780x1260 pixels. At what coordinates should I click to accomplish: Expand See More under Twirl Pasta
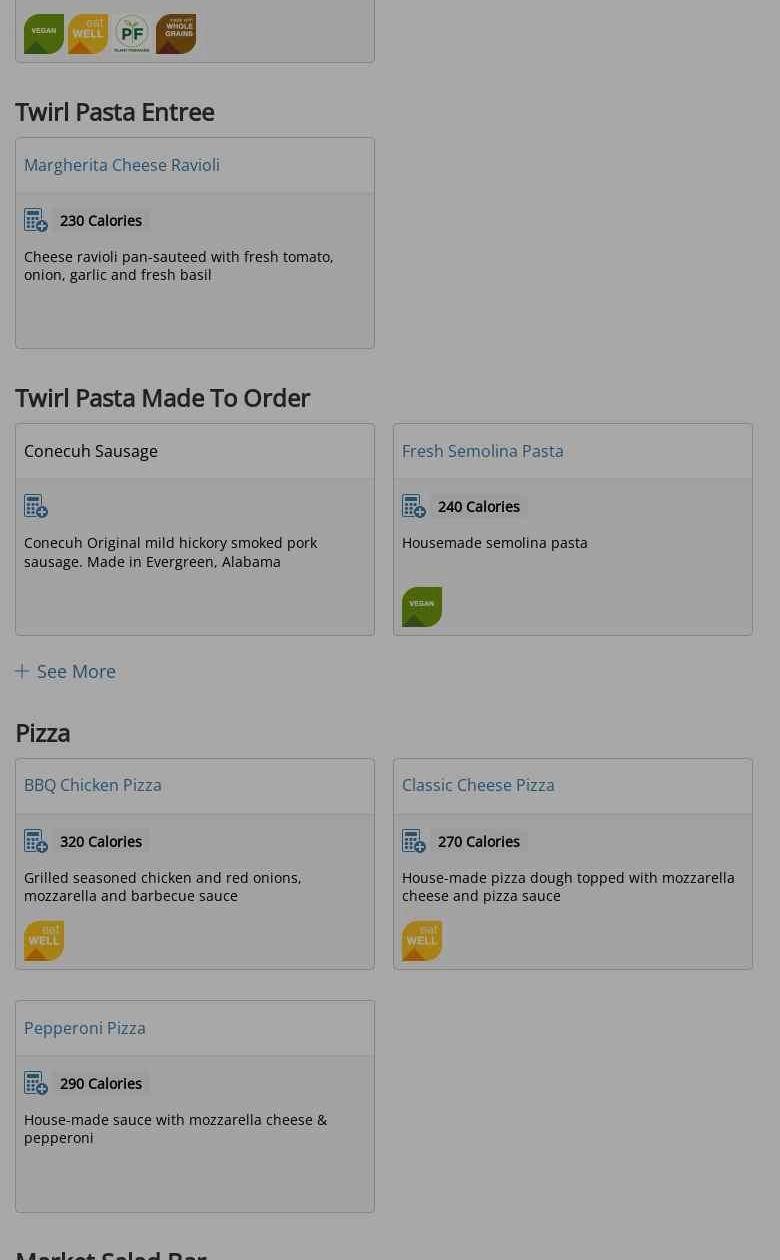tap(66, 672)
